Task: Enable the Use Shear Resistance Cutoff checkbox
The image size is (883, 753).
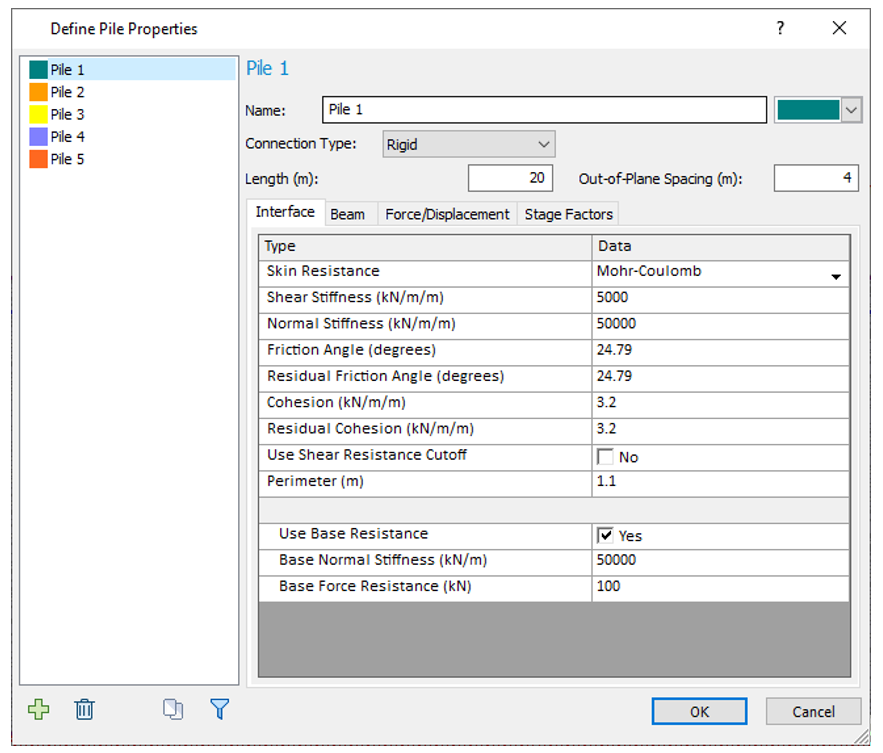Action: (x=605, y=456)
